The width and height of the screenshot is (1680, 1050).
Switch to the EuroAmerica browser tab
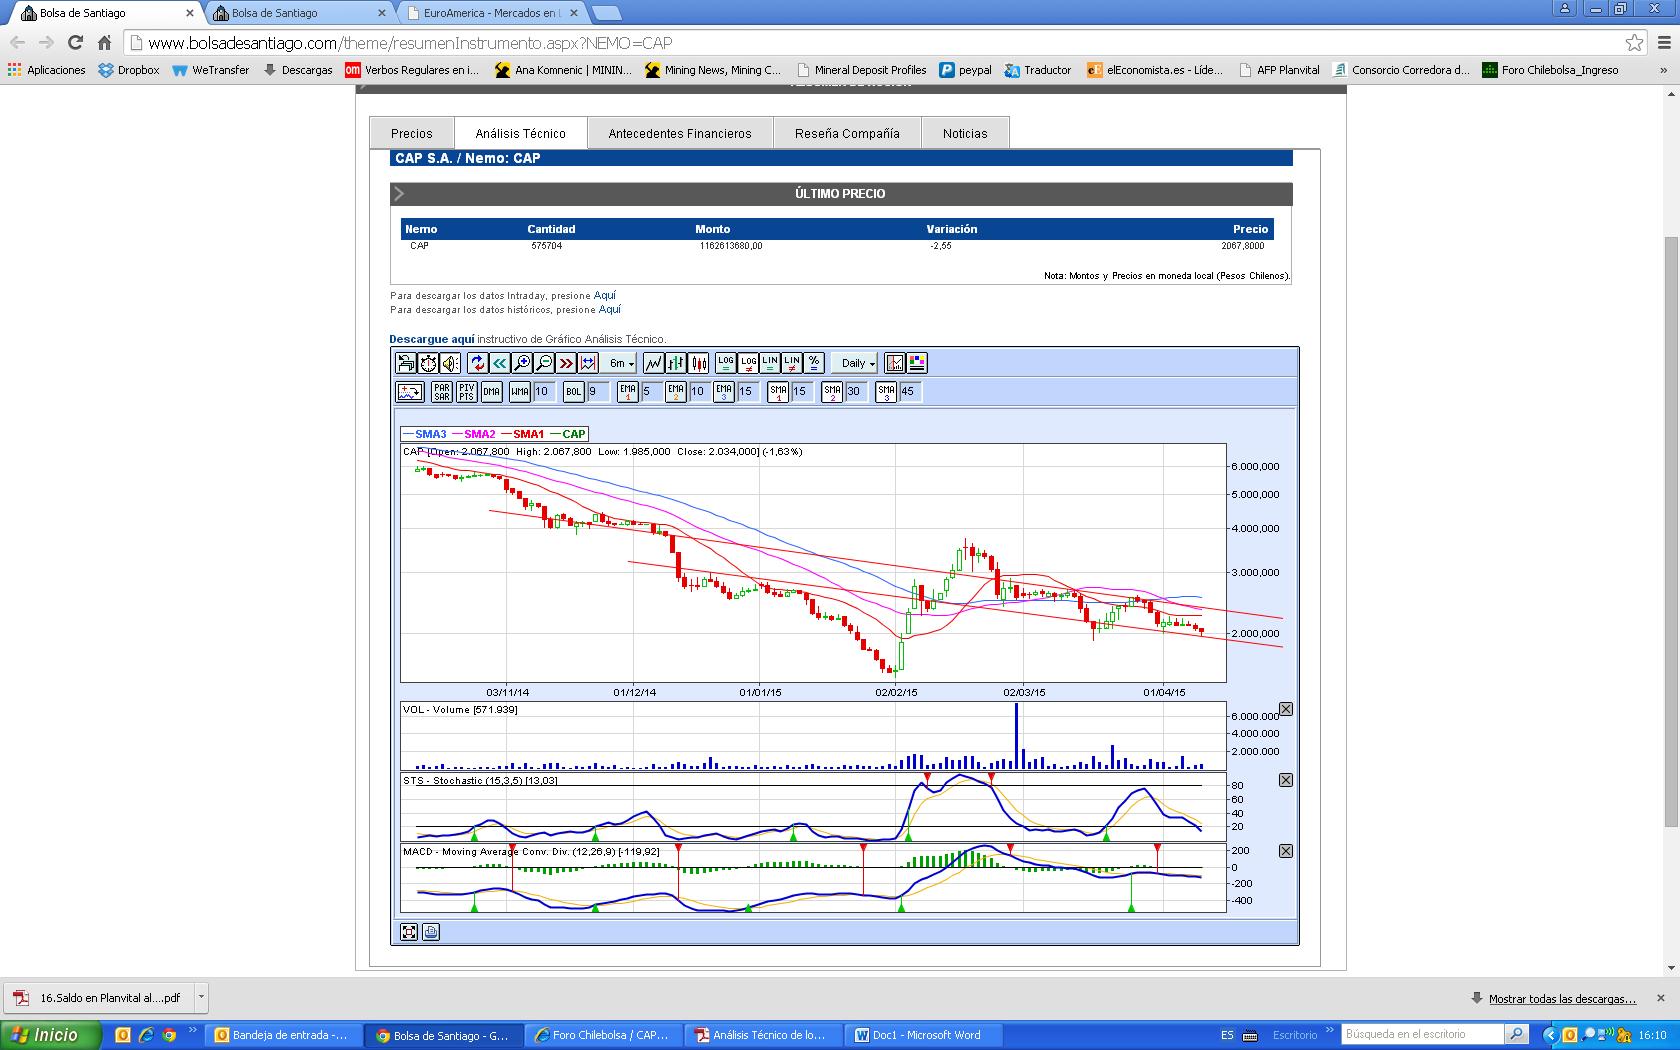pos(490,13)
